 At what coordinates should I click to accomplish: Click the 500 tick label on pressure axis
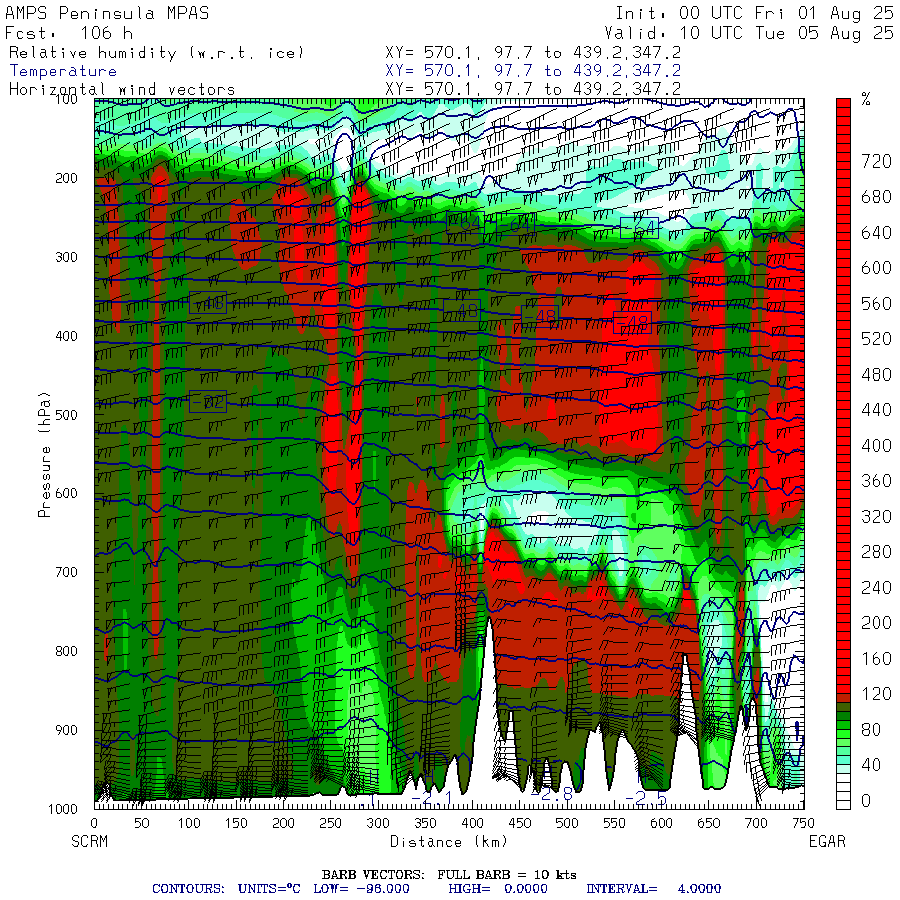click(66, 414)
